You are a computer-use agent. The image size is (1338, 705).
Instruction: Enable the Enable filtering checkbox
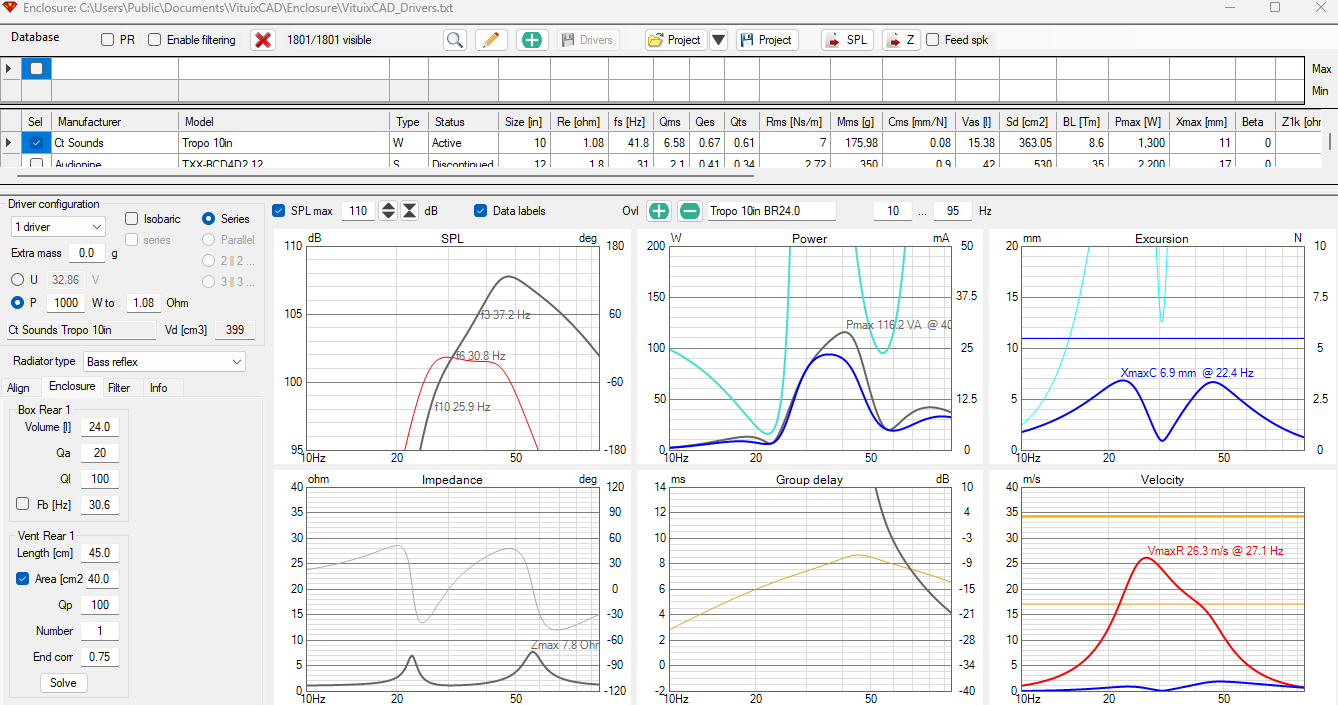coord(155,40)
